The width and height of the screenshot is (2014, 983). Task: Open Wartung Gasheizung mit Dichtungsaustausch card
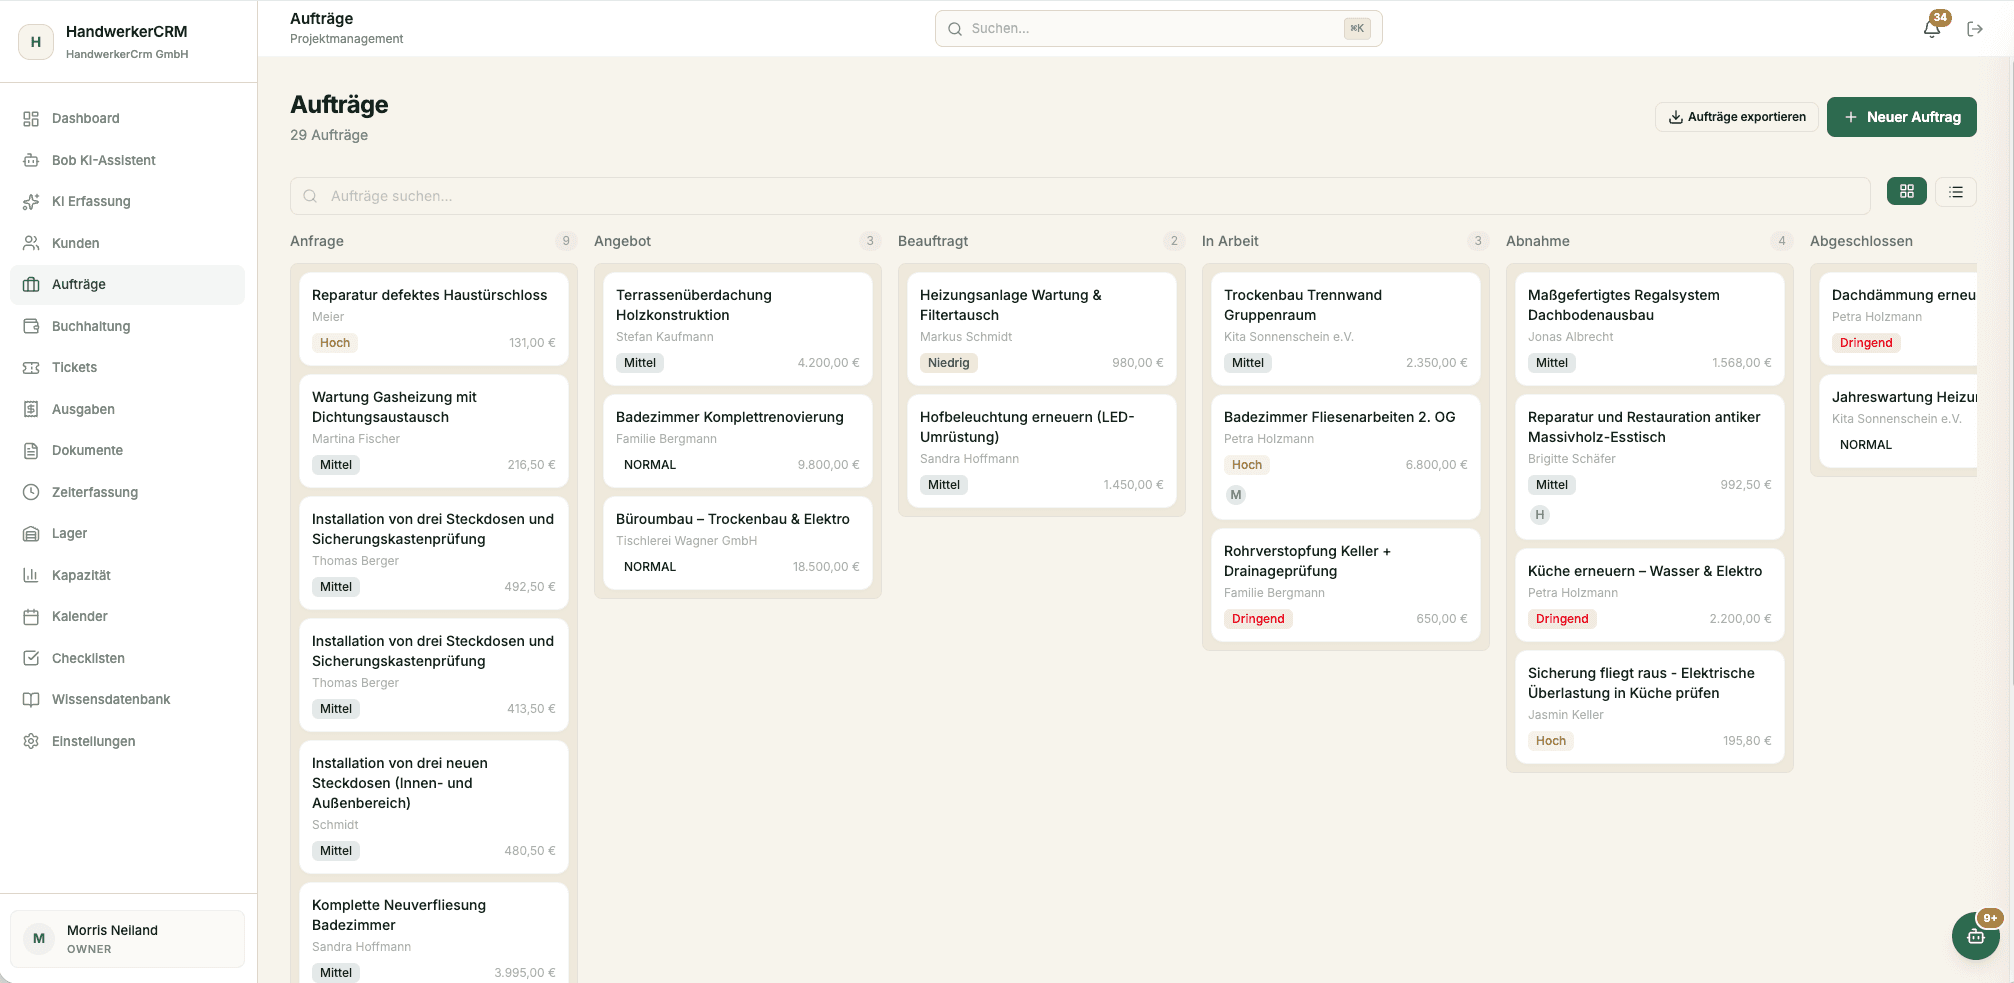click(434, 431)
